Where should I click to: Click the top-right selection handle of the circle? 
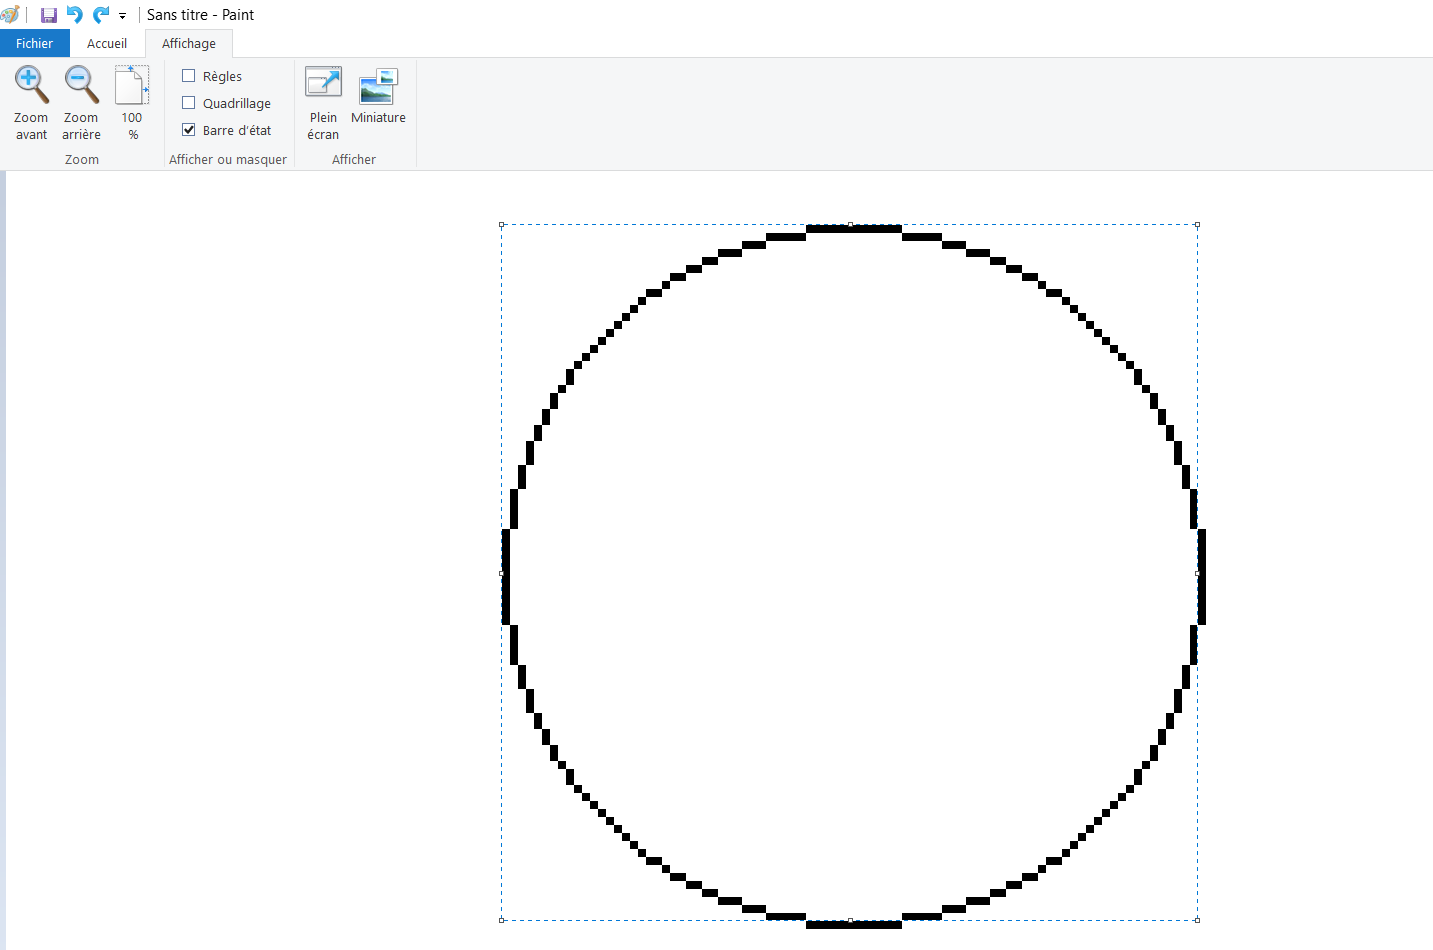point(1197,225)
